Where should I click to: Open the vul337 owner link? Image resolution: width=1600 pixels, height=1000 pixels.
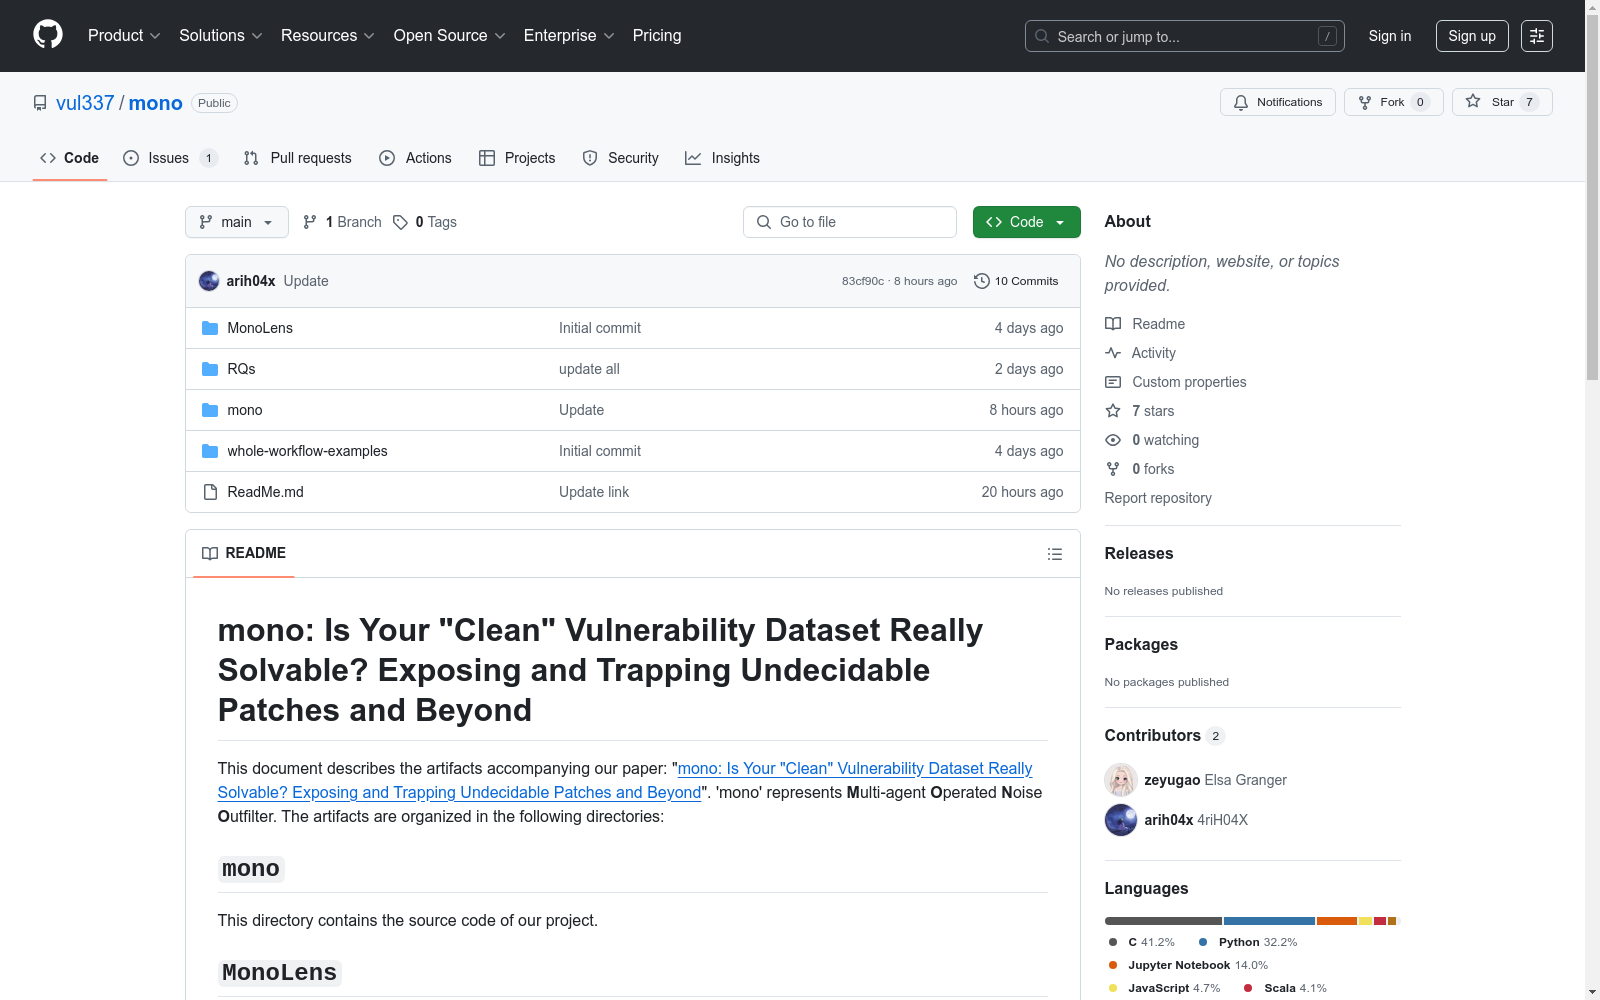(85, 103)
